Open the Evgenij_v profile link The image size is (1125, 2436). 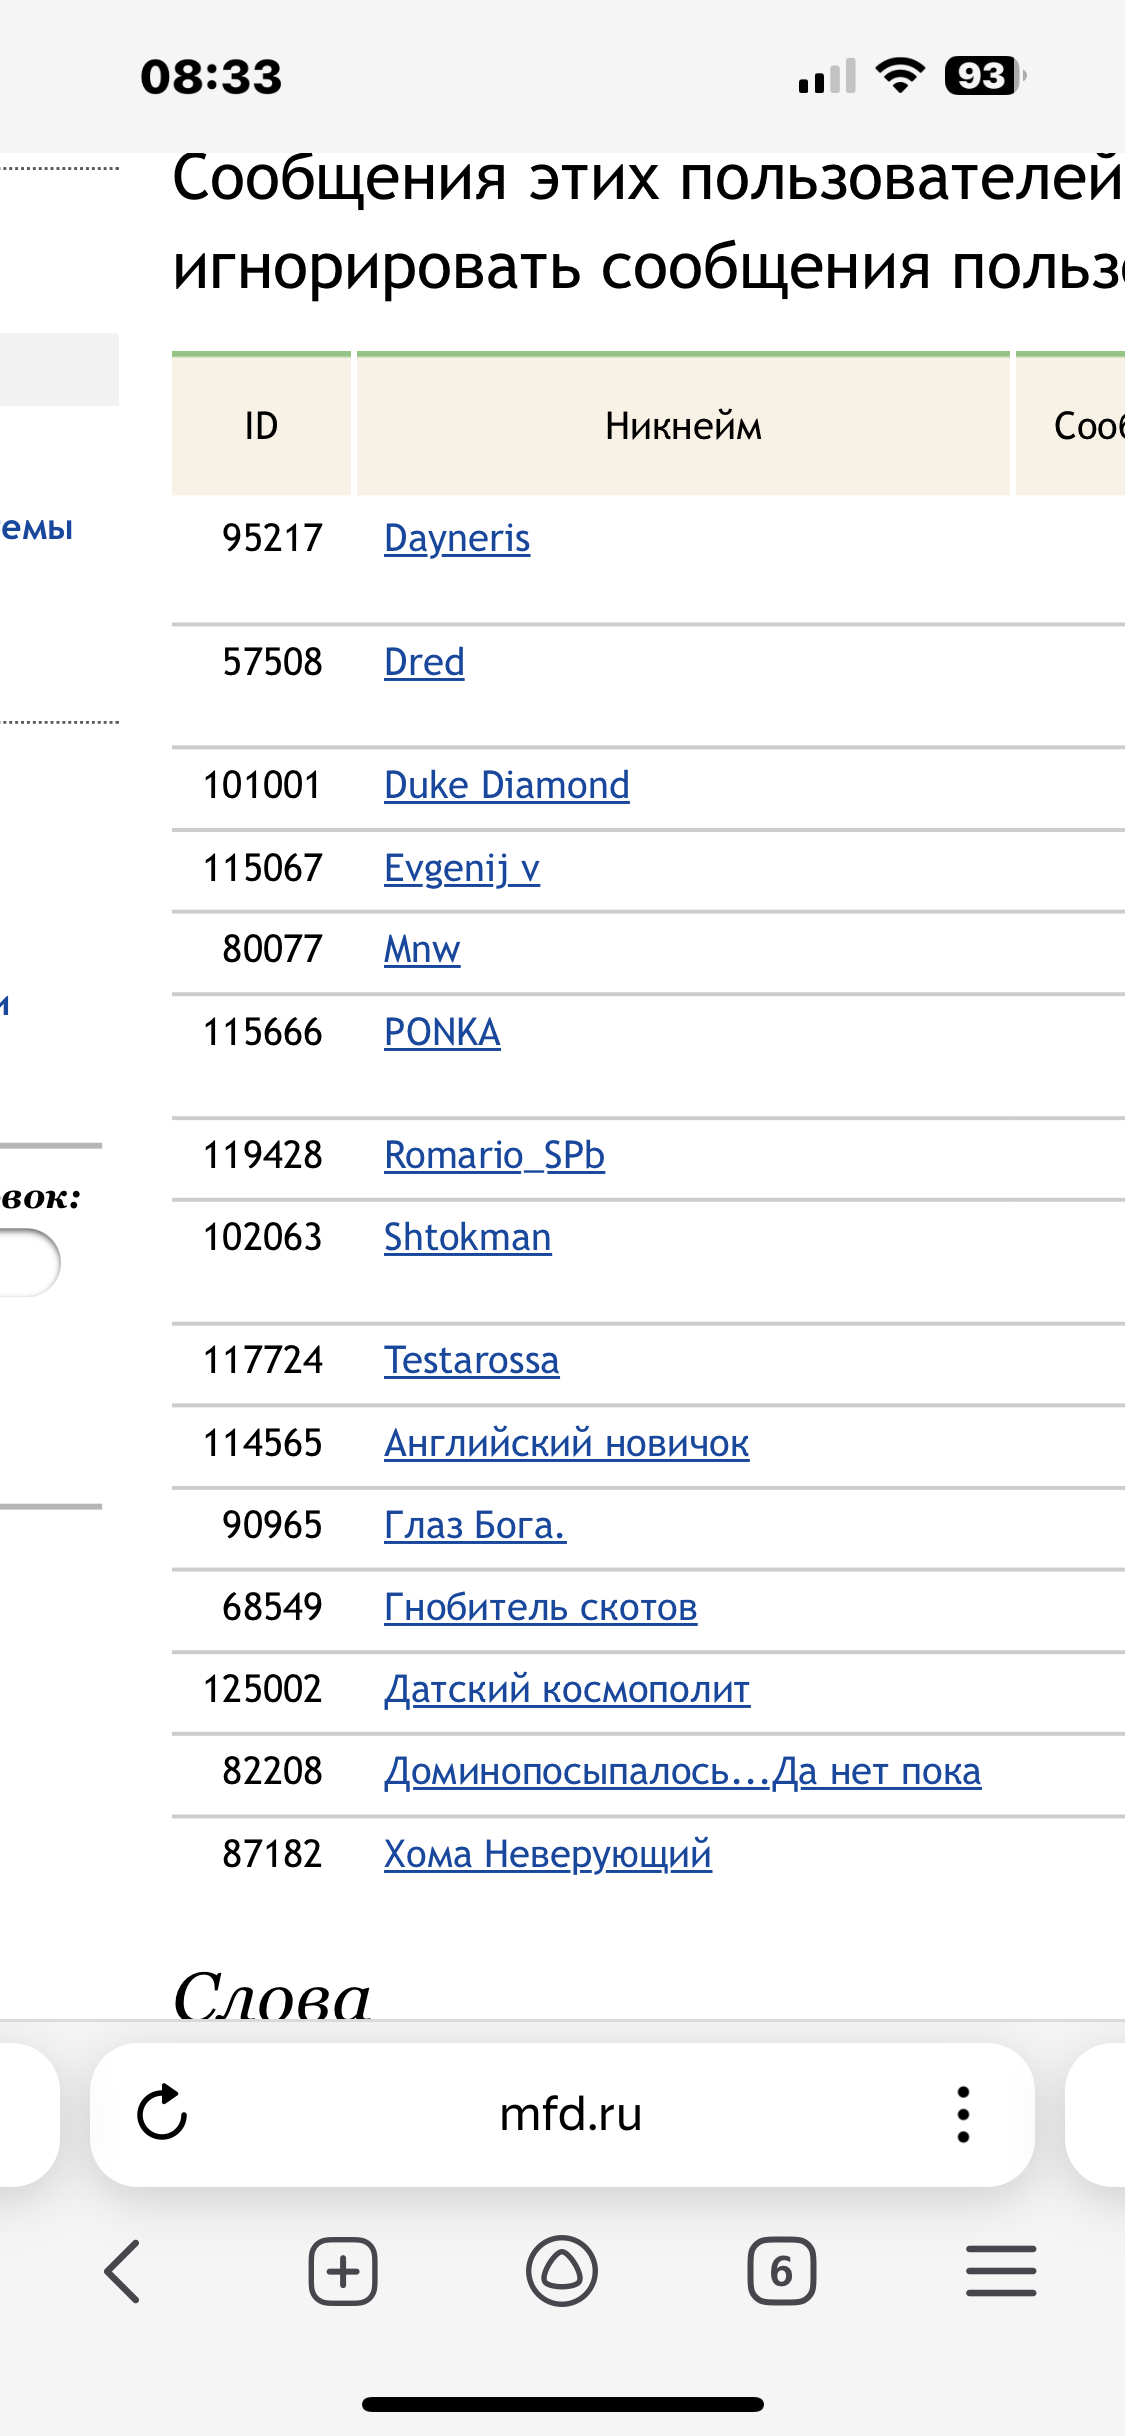[461, 868]
